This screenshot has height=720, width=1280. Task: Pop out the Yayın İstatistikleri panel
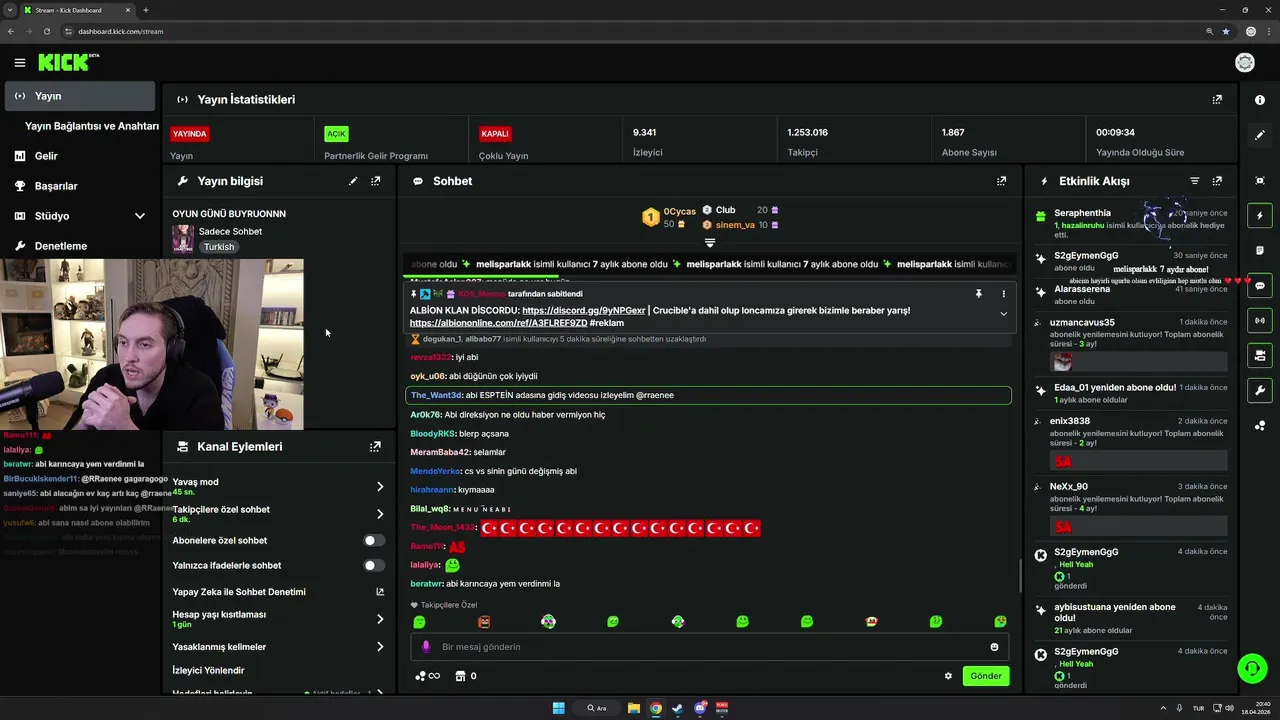pos(1217,100)
